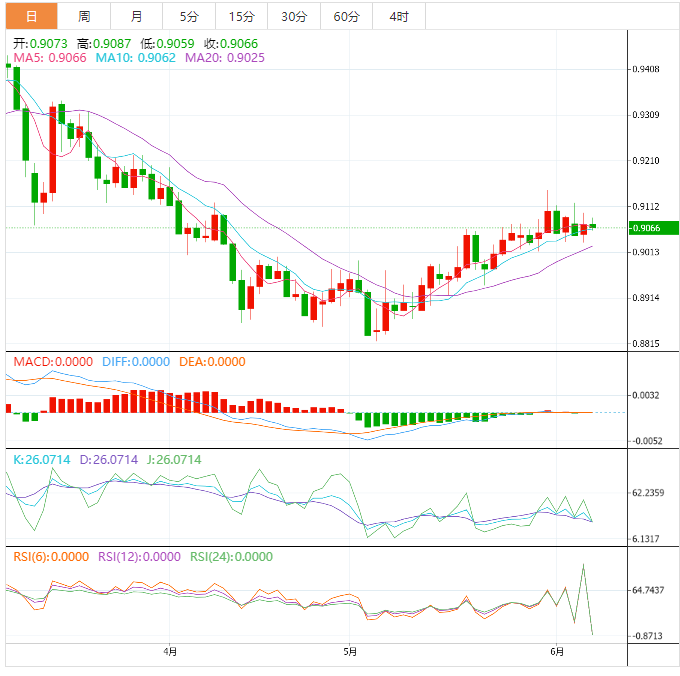This screenshot has width=680, height=676.
Task: Click the 5月 date axis marker
Action: [349, 652]
